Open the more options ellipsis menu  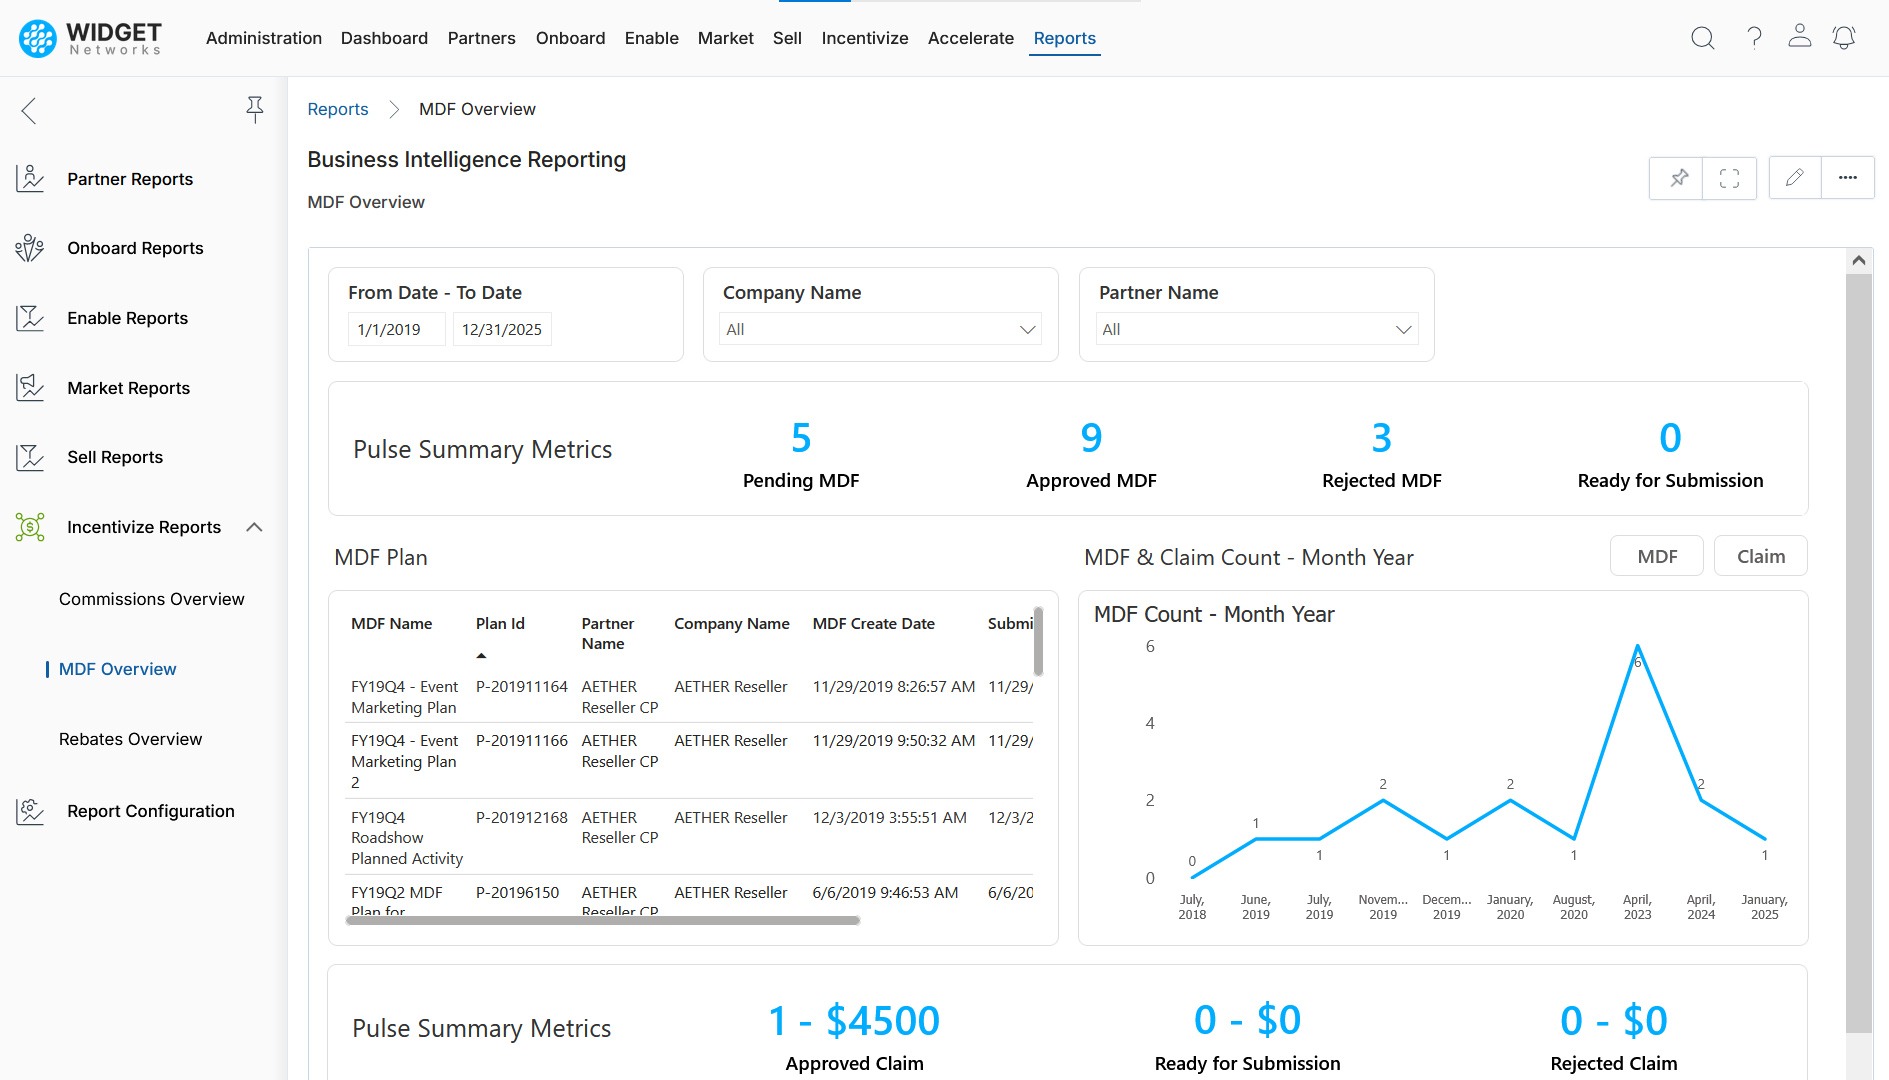tap(1847, 178)
